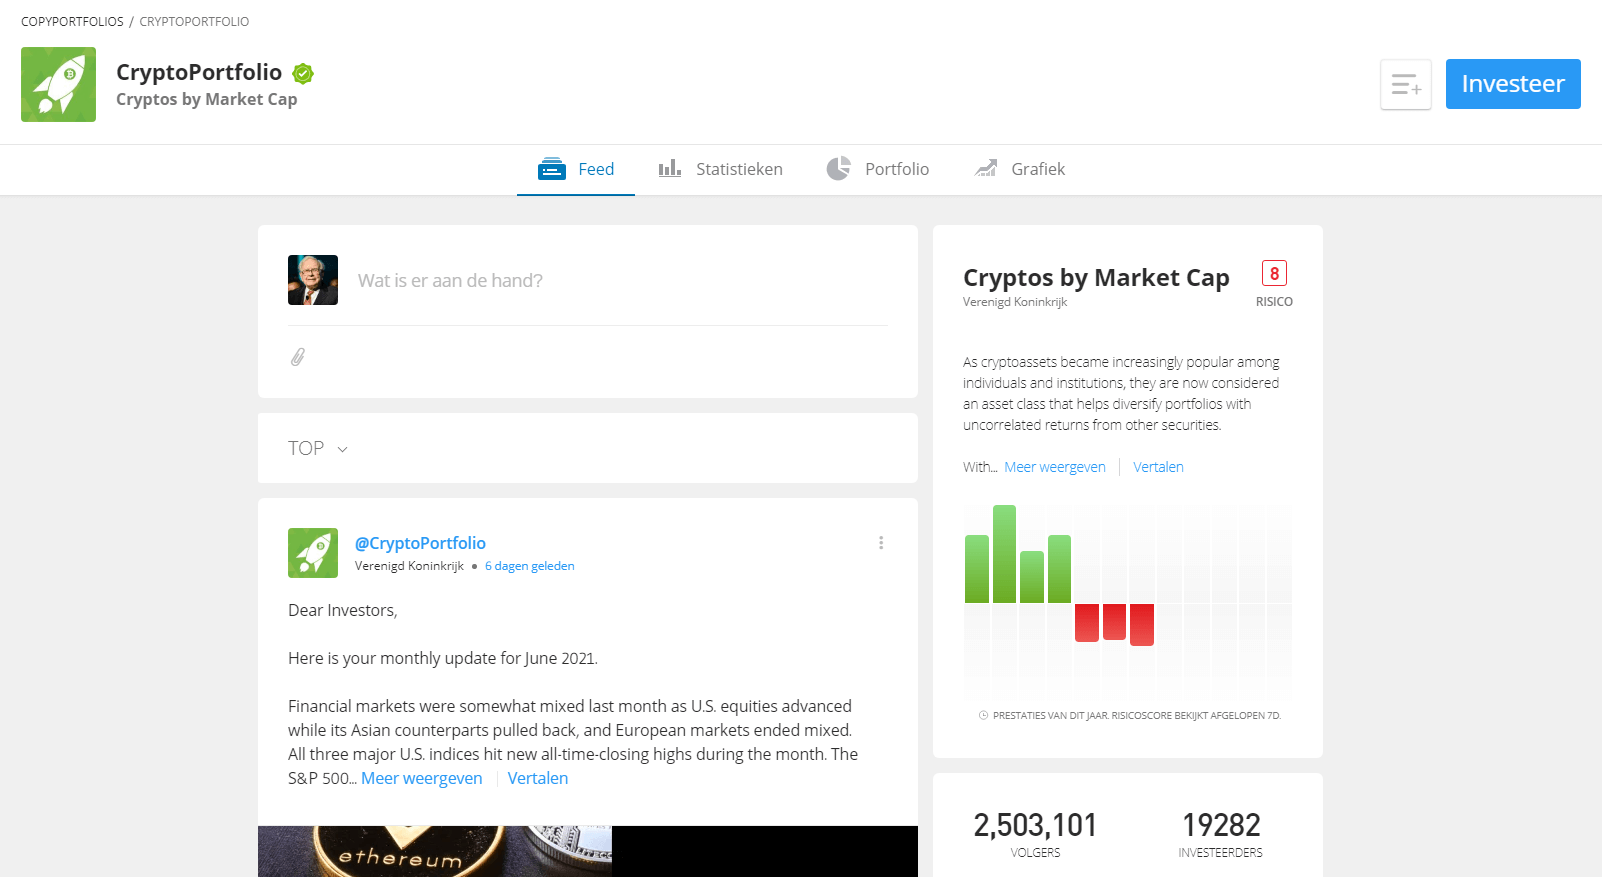Viewport: 1602px width, 877px height.
Task: Open the three-dot post options menu
Action: [881, 543]
